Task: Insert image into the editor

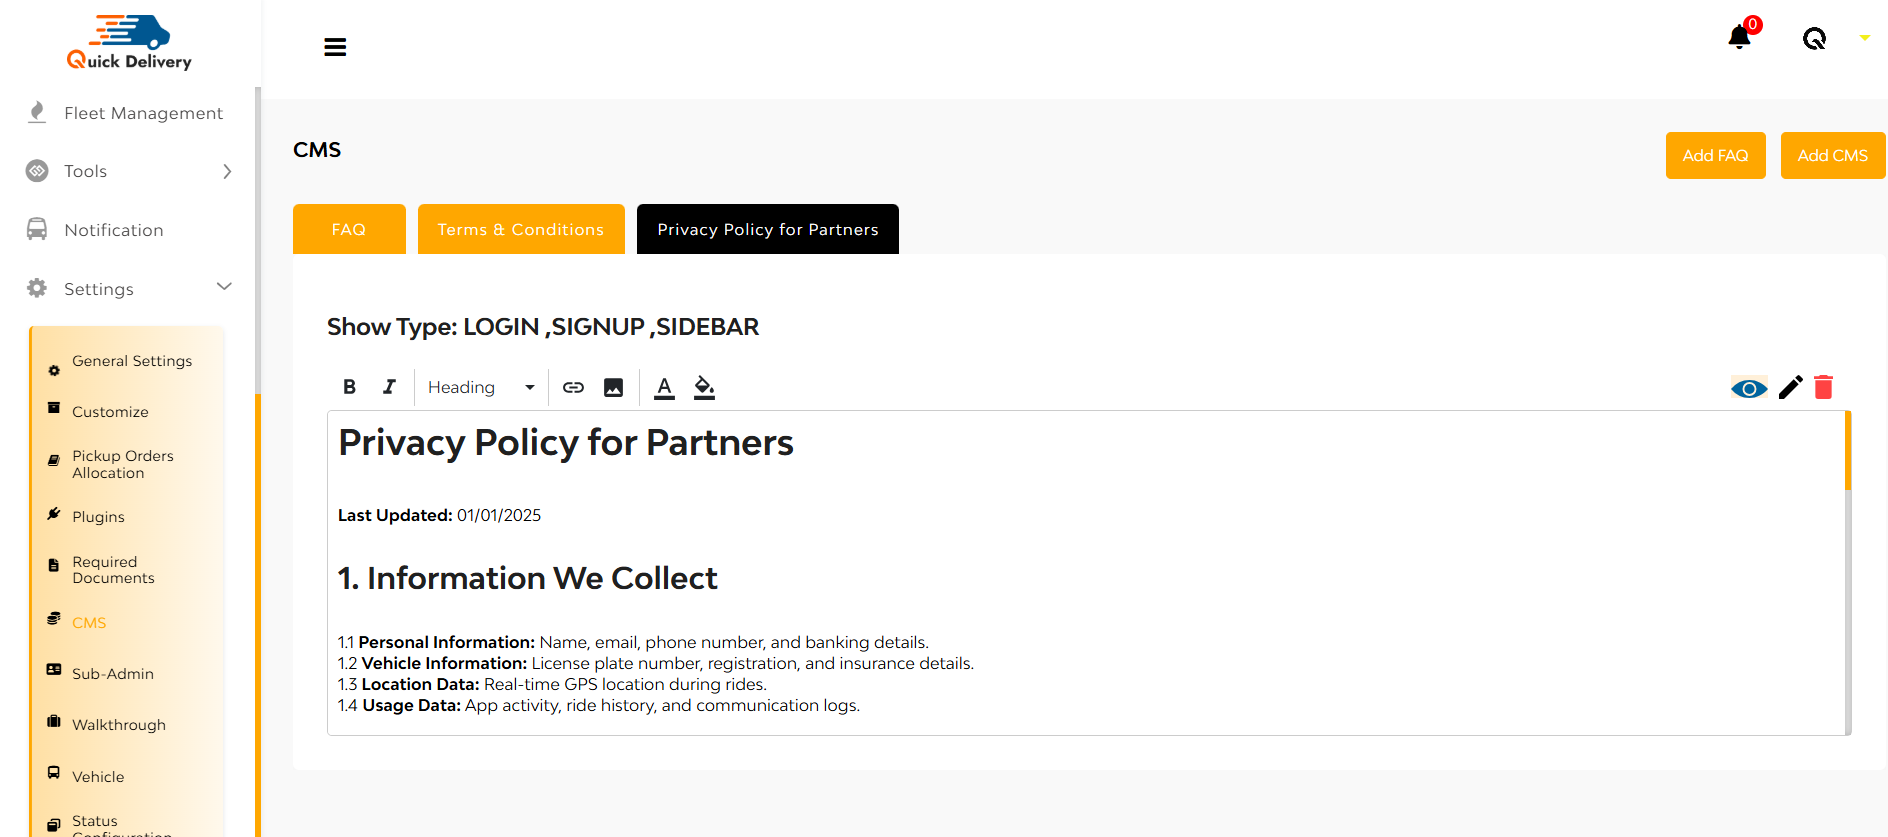Action: (x=613, y=387)
